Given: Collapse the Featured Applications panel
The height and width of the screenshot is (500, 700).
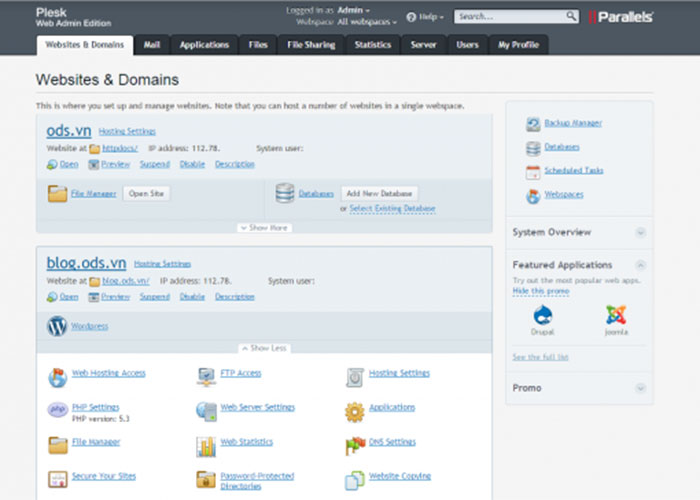Looking at the screenshot, I should pos(640,265).
